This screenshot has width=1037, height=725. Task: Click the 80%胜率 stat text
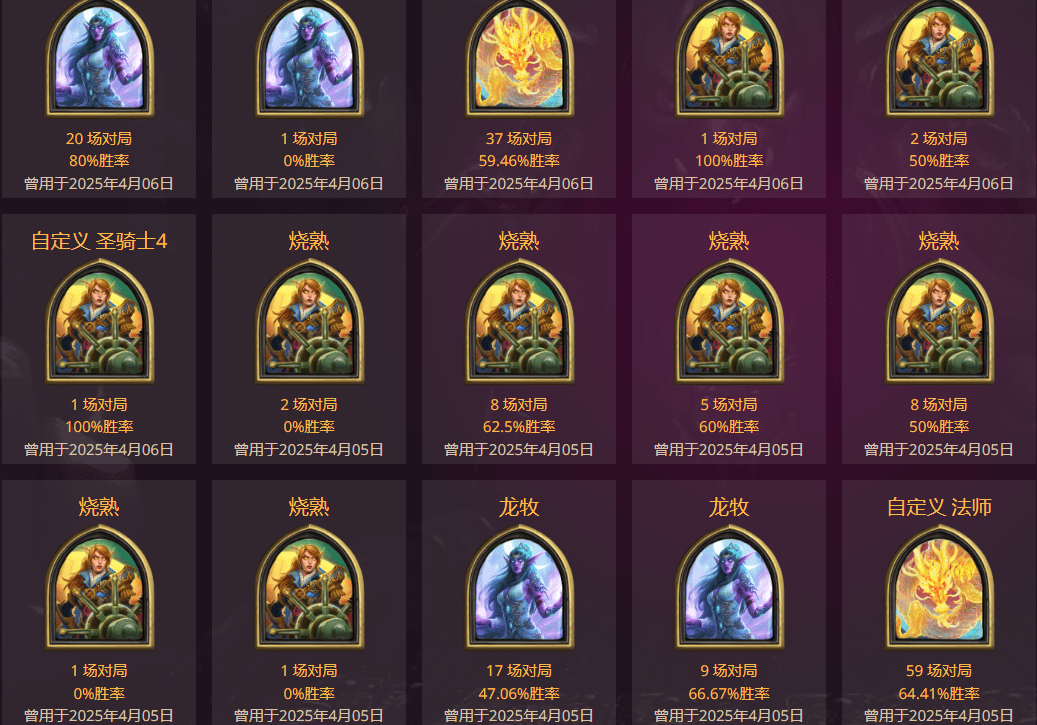[x=99, y=161]
